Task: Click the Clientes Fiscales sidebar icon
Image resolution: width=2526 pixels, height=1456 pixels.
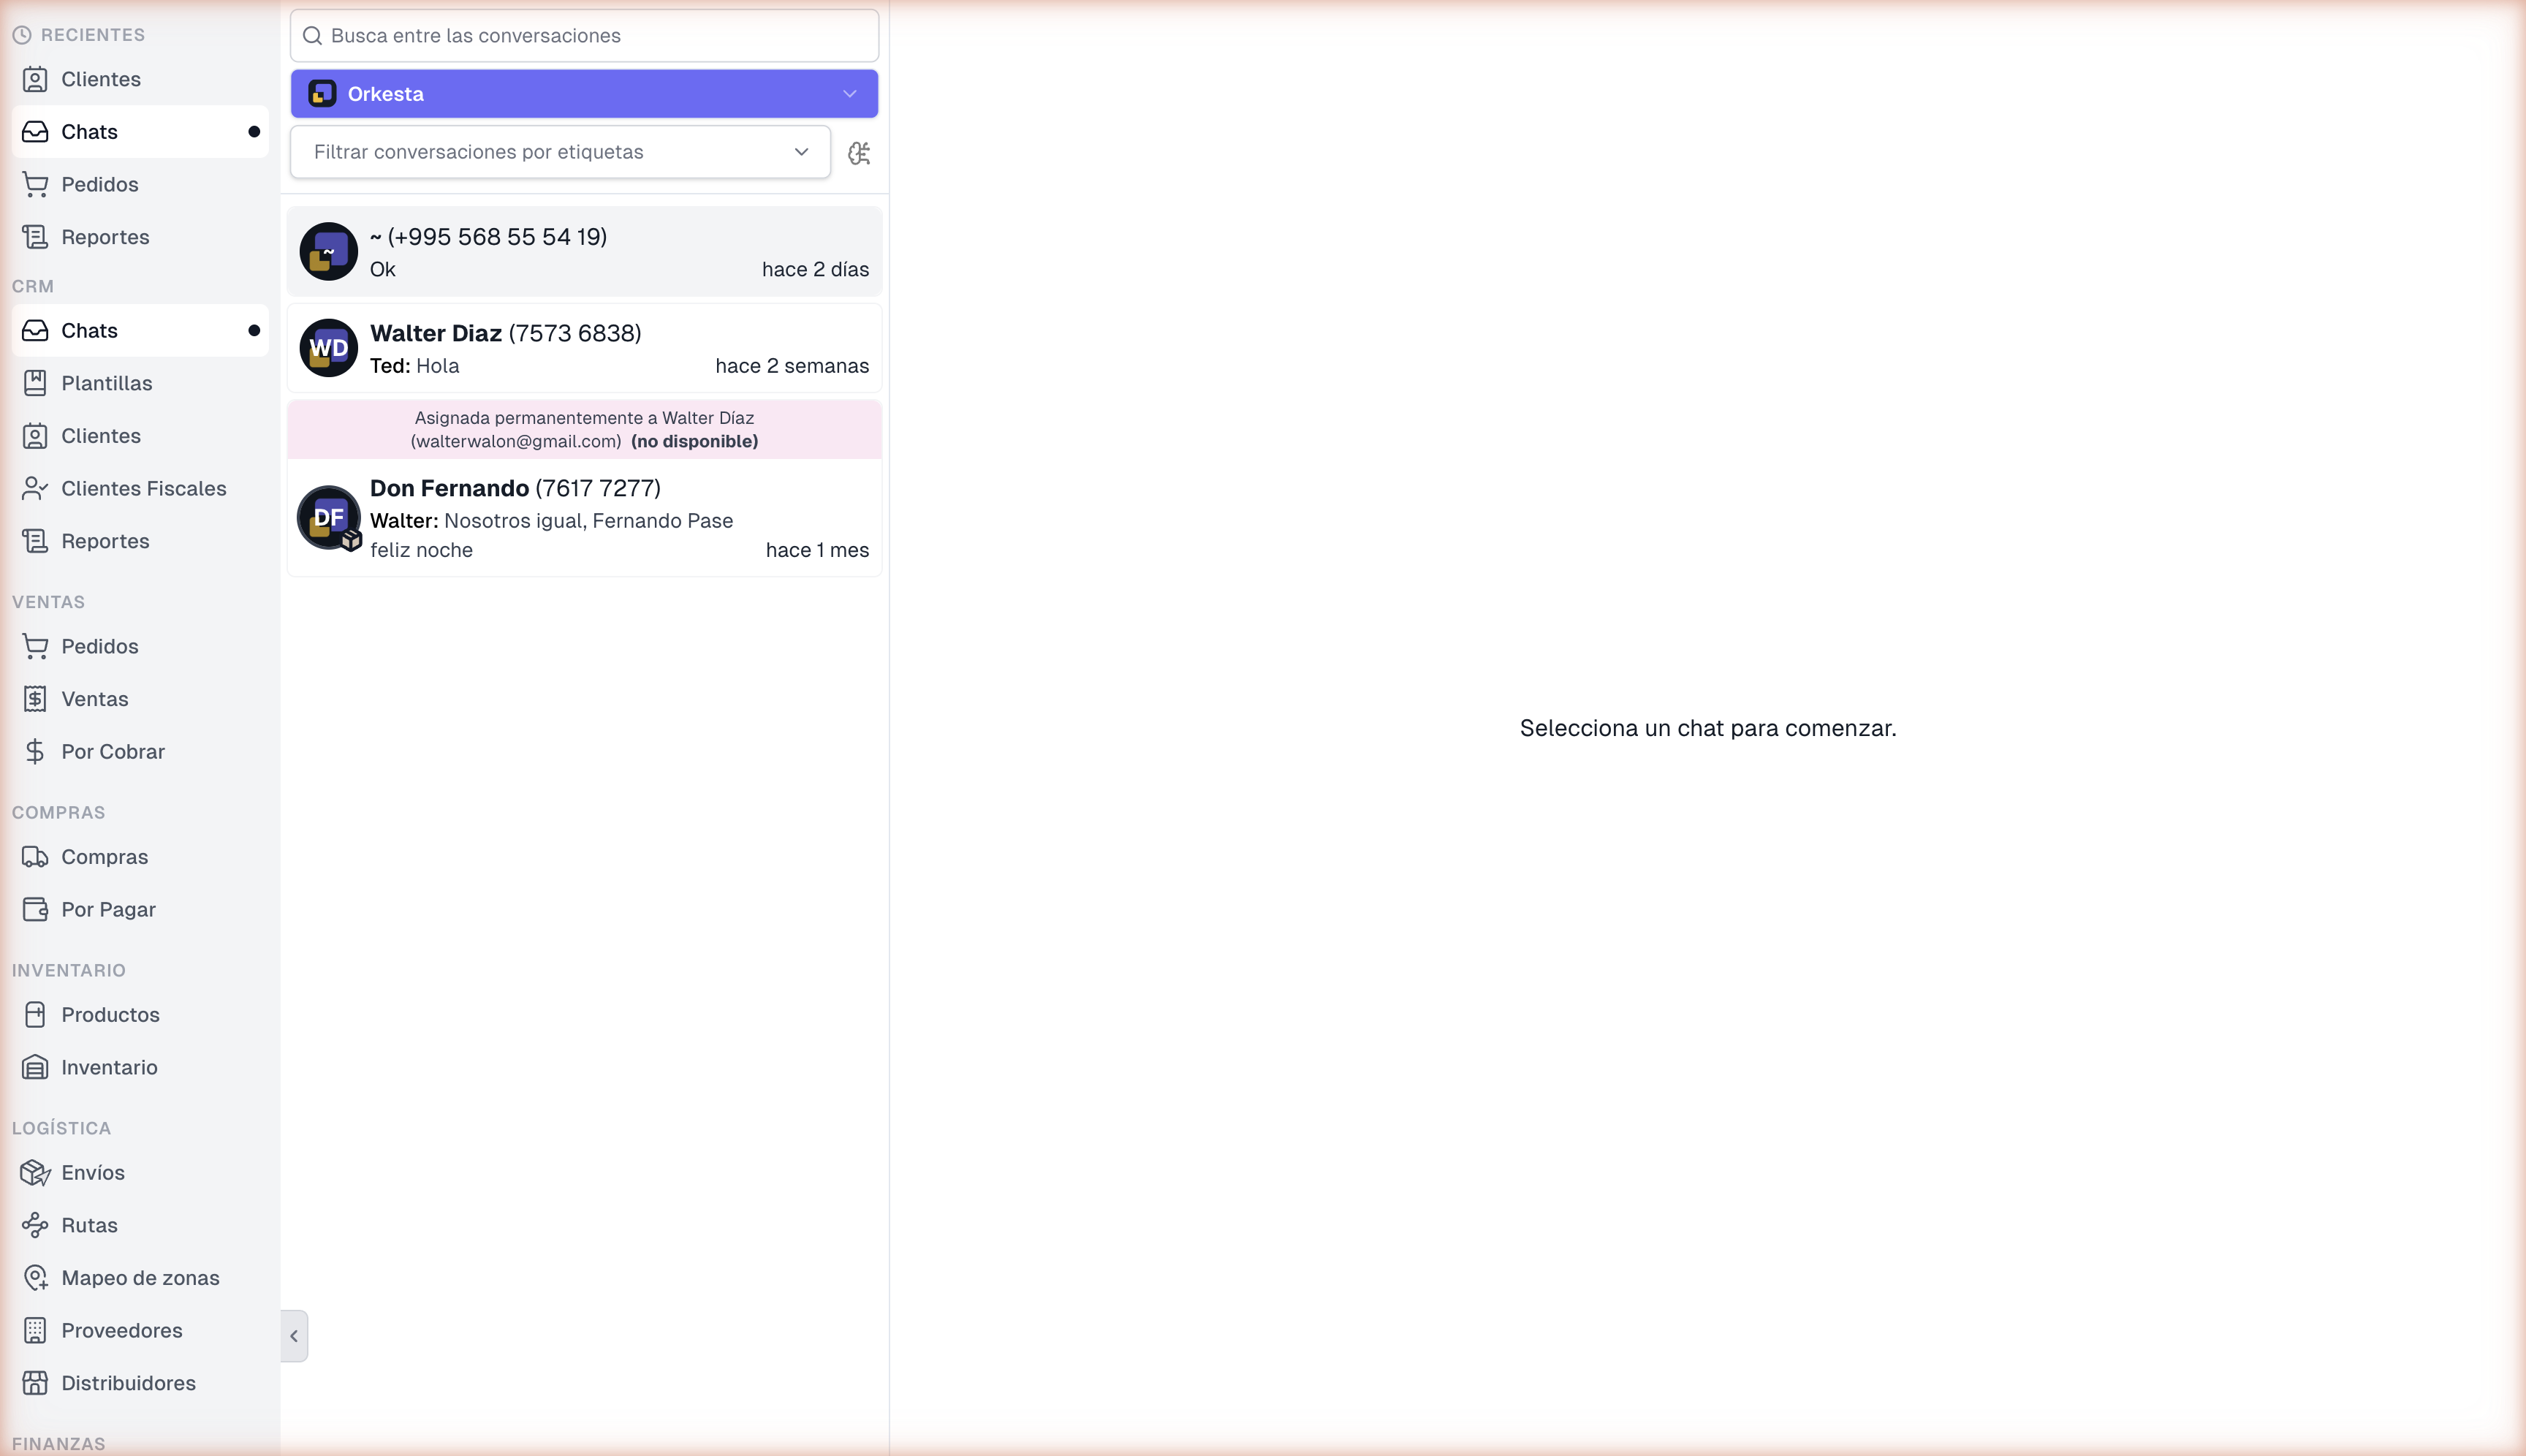Action: tap(35, 488)
